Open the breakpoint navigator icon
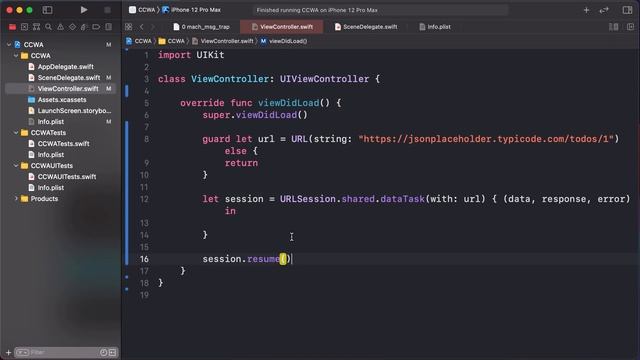 (x=96, y=27)
